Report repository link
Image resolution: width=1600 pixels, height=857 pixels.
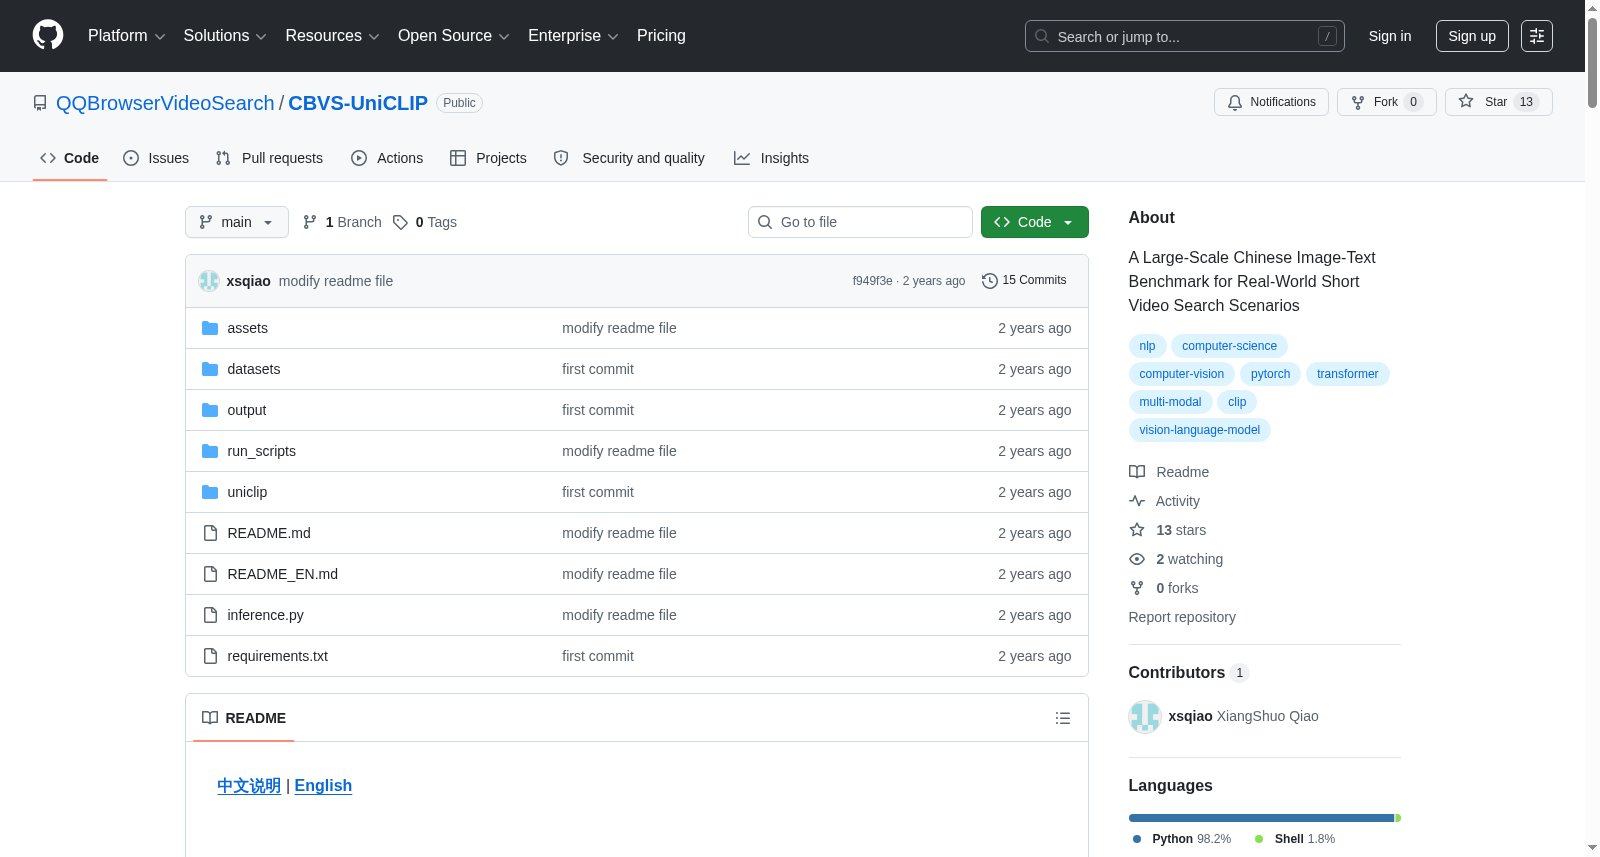coord(1182,617)
